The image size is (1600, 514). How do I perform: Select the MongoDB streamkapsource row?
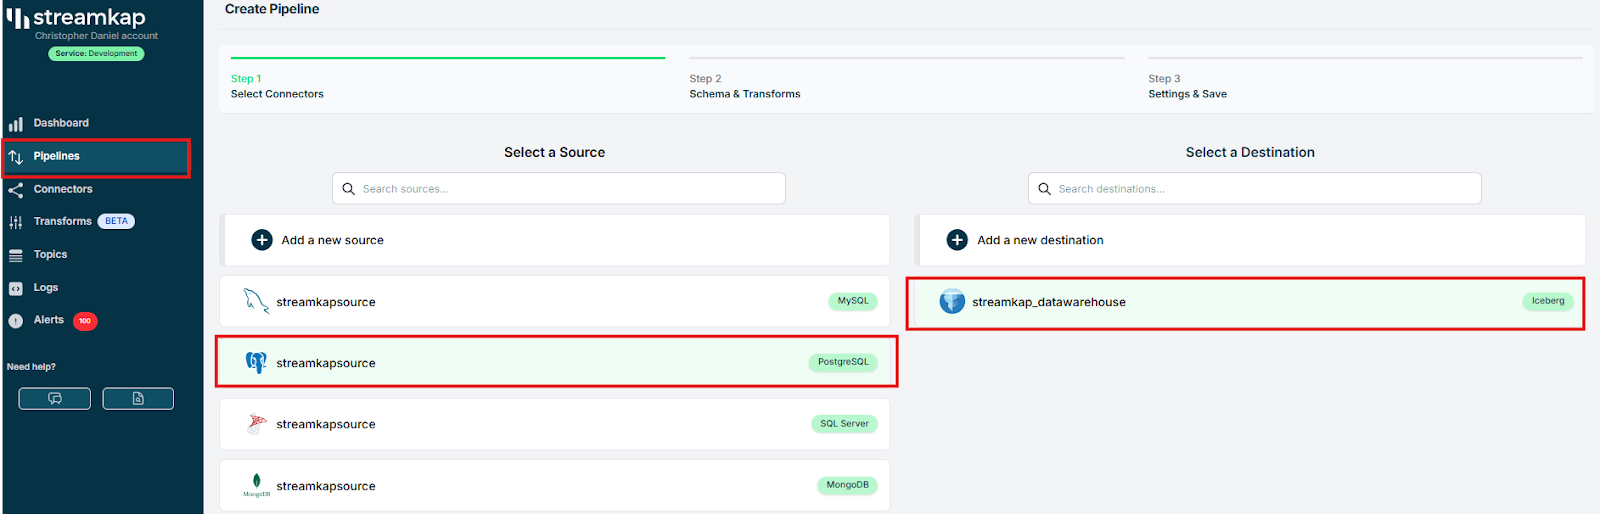554,485
